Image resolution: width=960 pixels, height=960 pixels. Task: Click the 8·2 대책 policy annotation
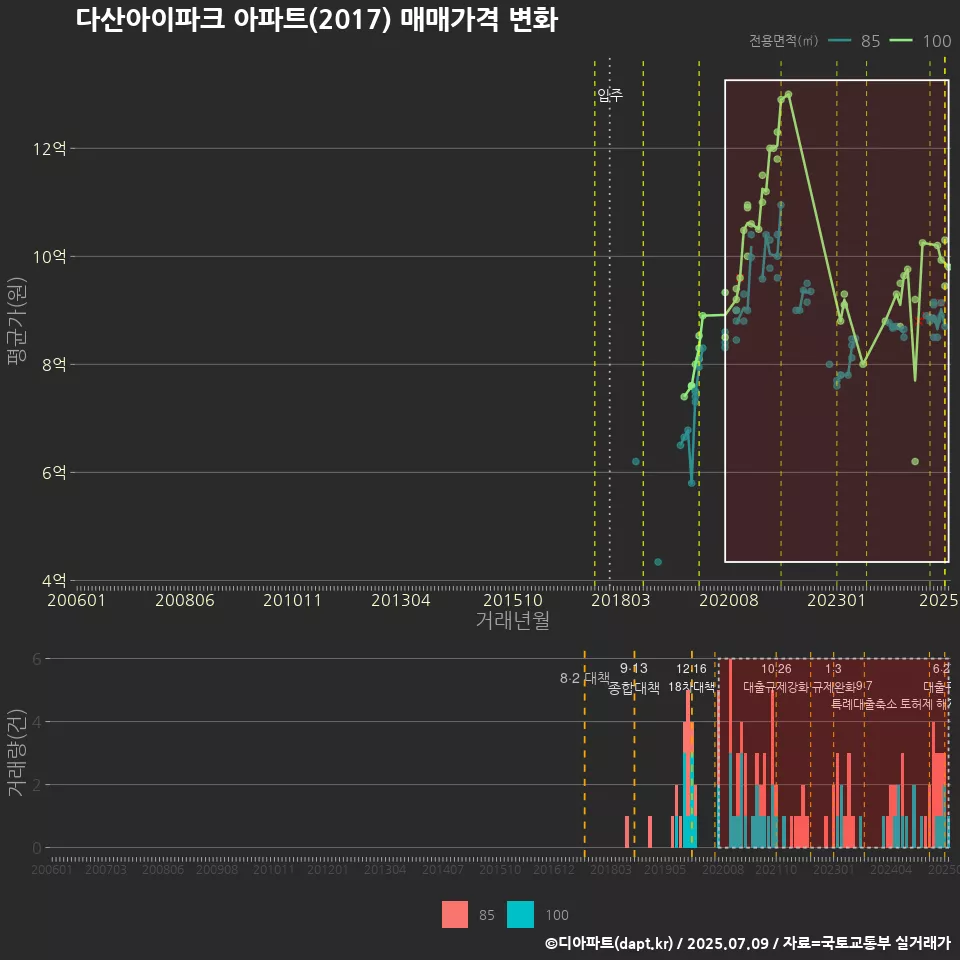585,678
